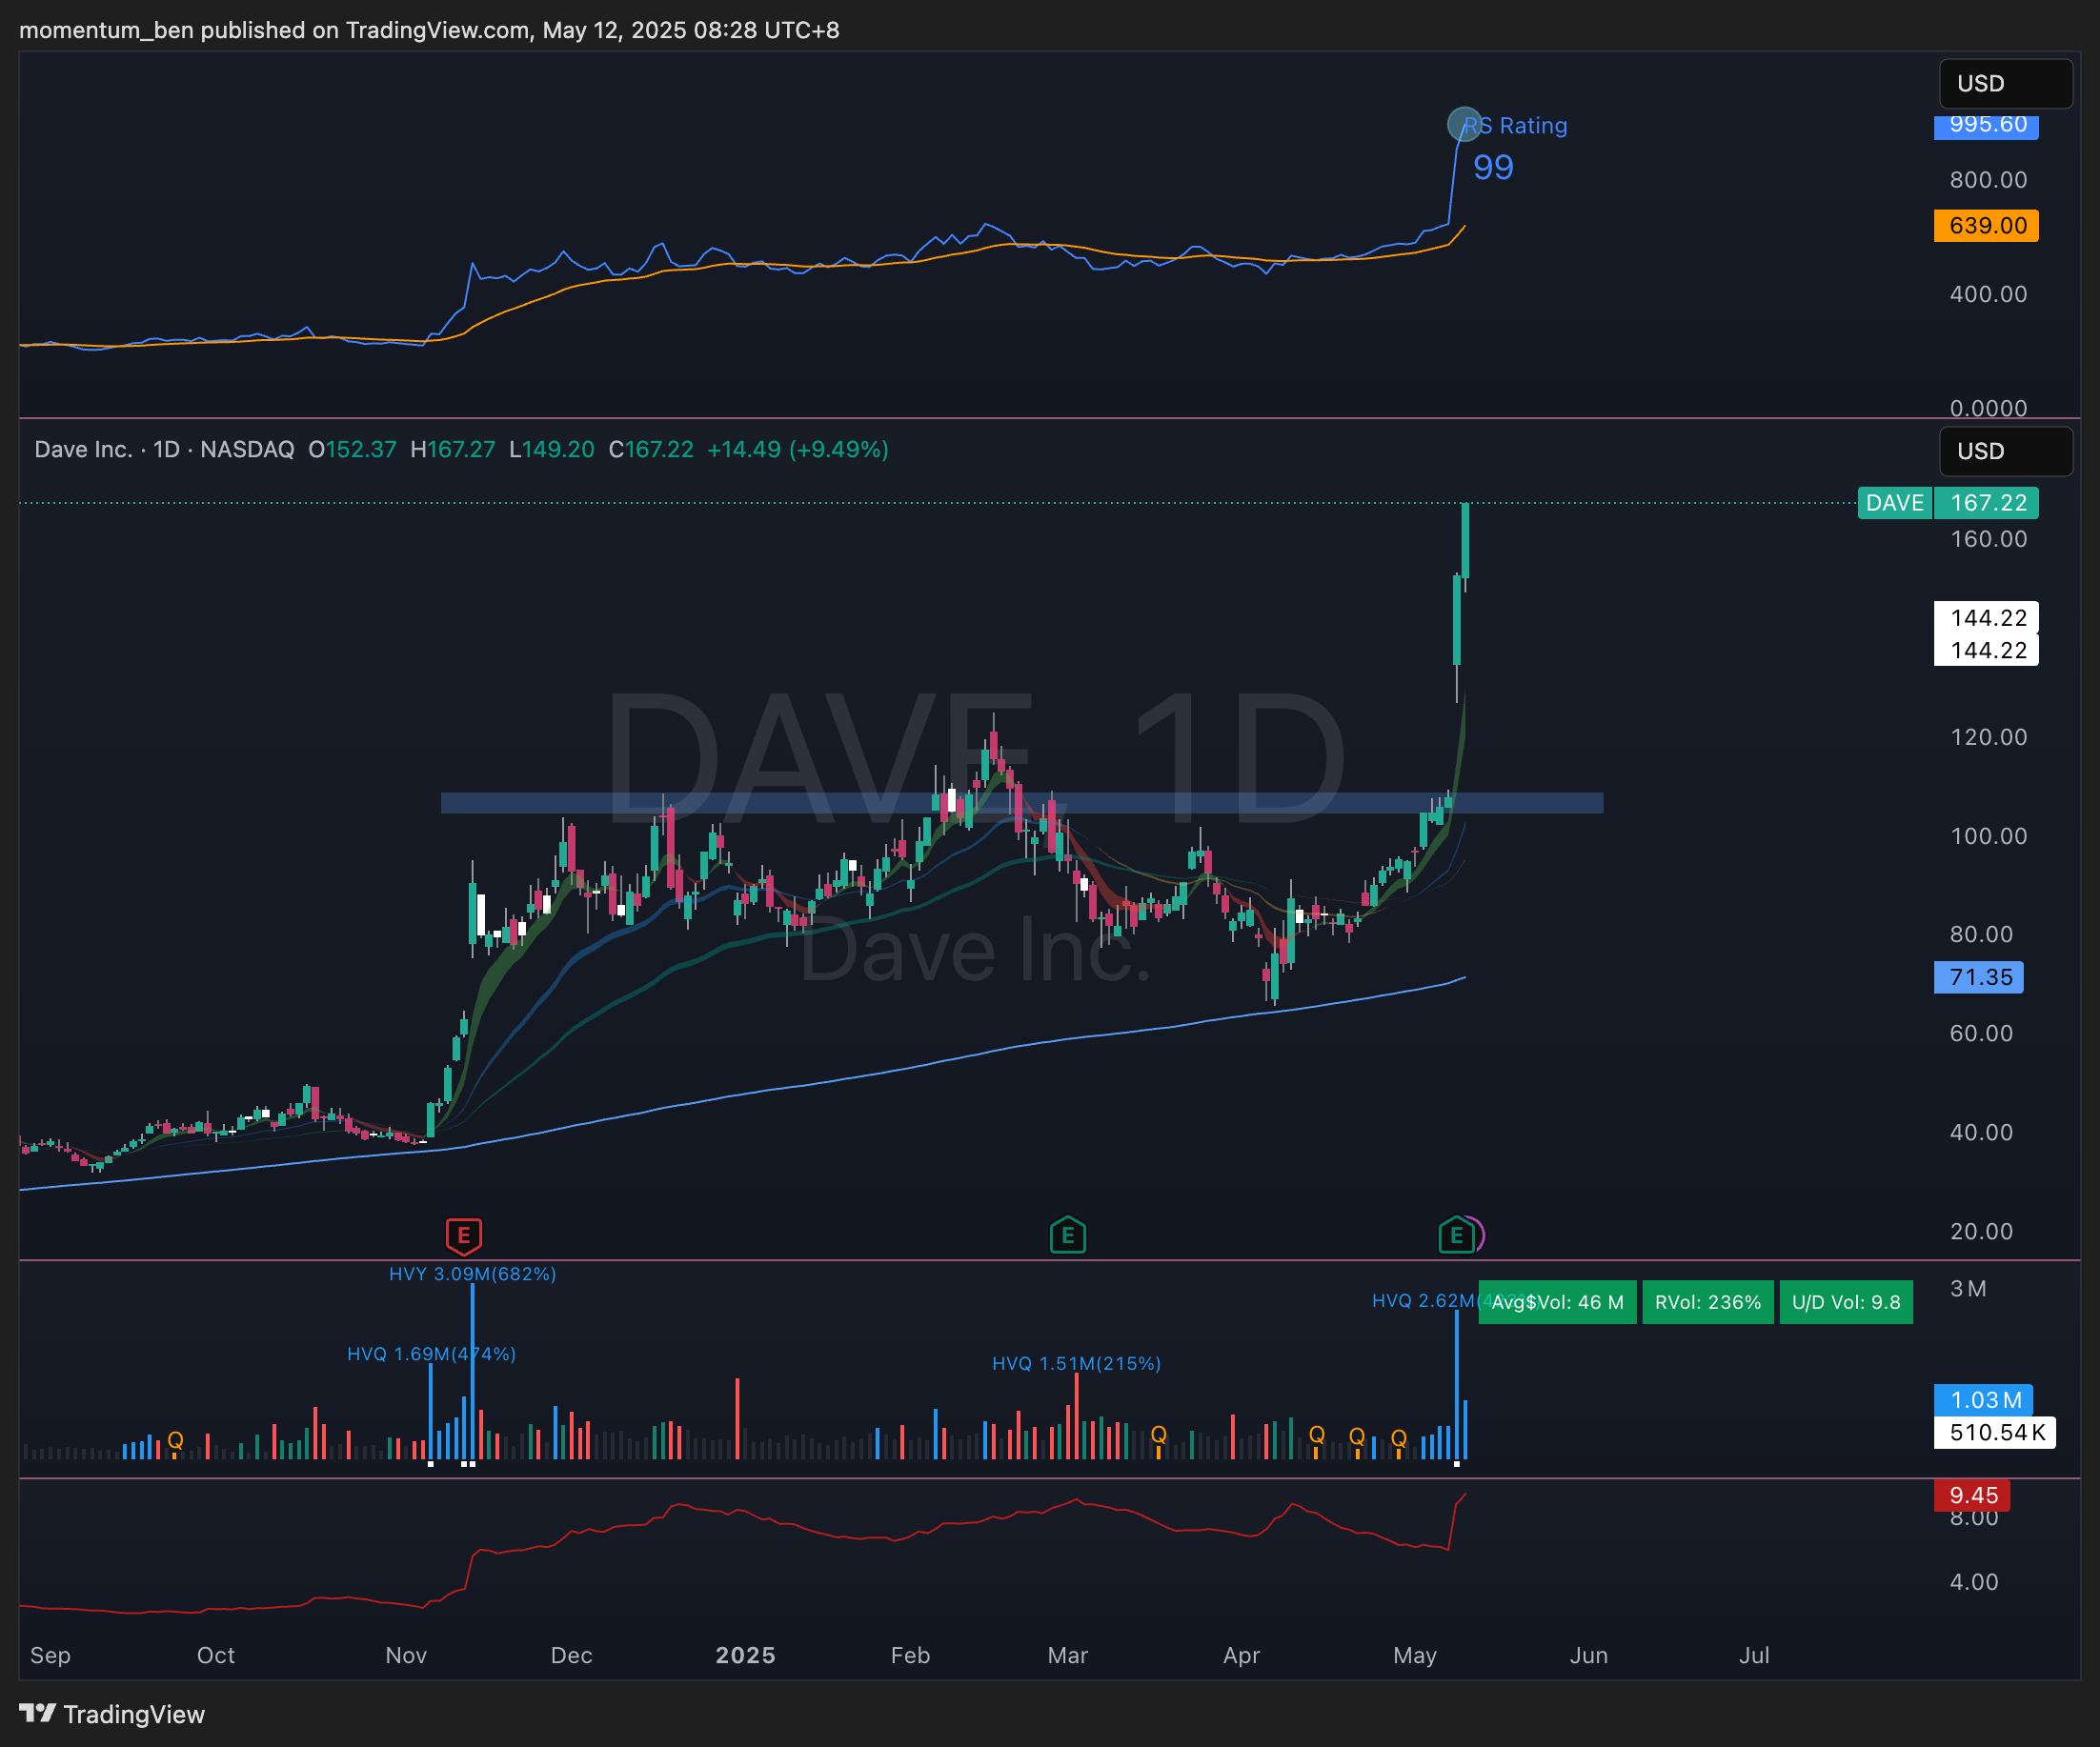
Task: Click the U/D Vol: 9.8 tag
Action: pos(1845,1302)
